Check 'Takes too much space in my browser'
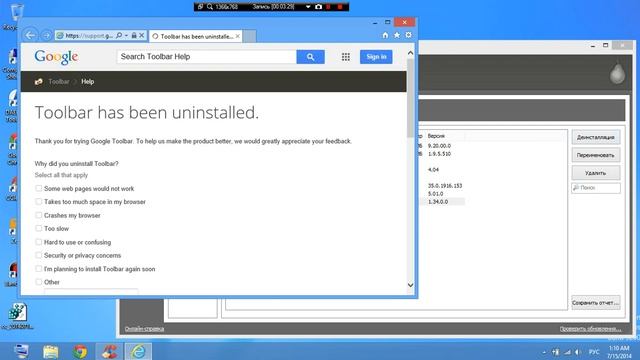640x360 pixels. 38,202
